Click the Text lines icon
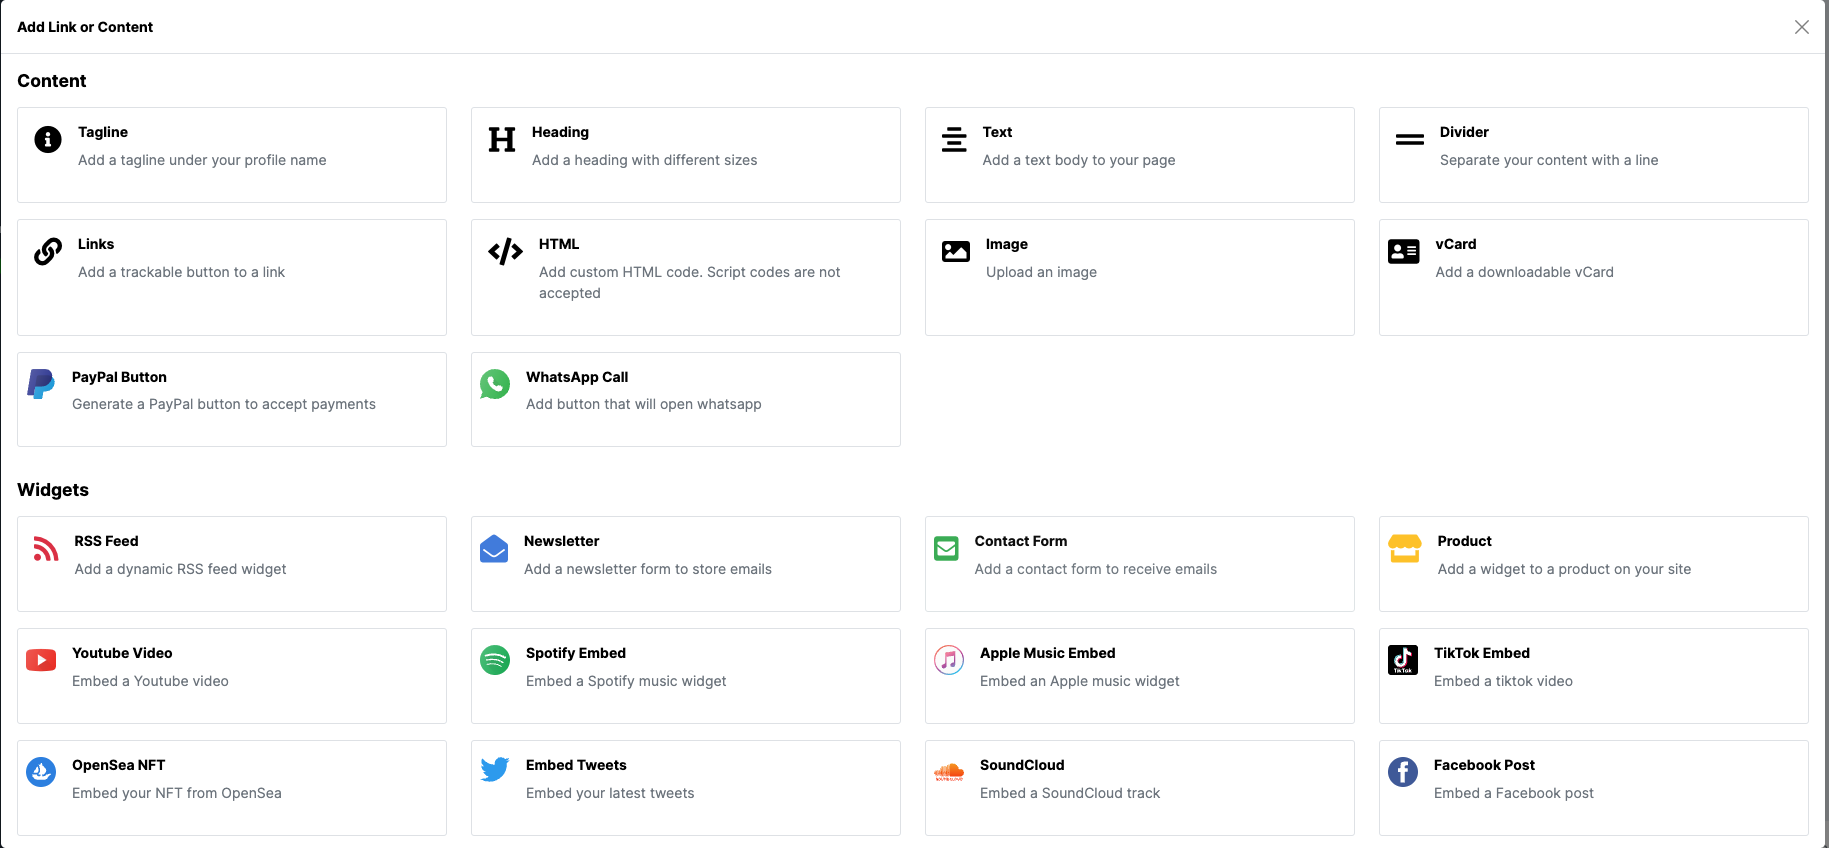This screenshot has width=1829, height=848. pos(954,139)
